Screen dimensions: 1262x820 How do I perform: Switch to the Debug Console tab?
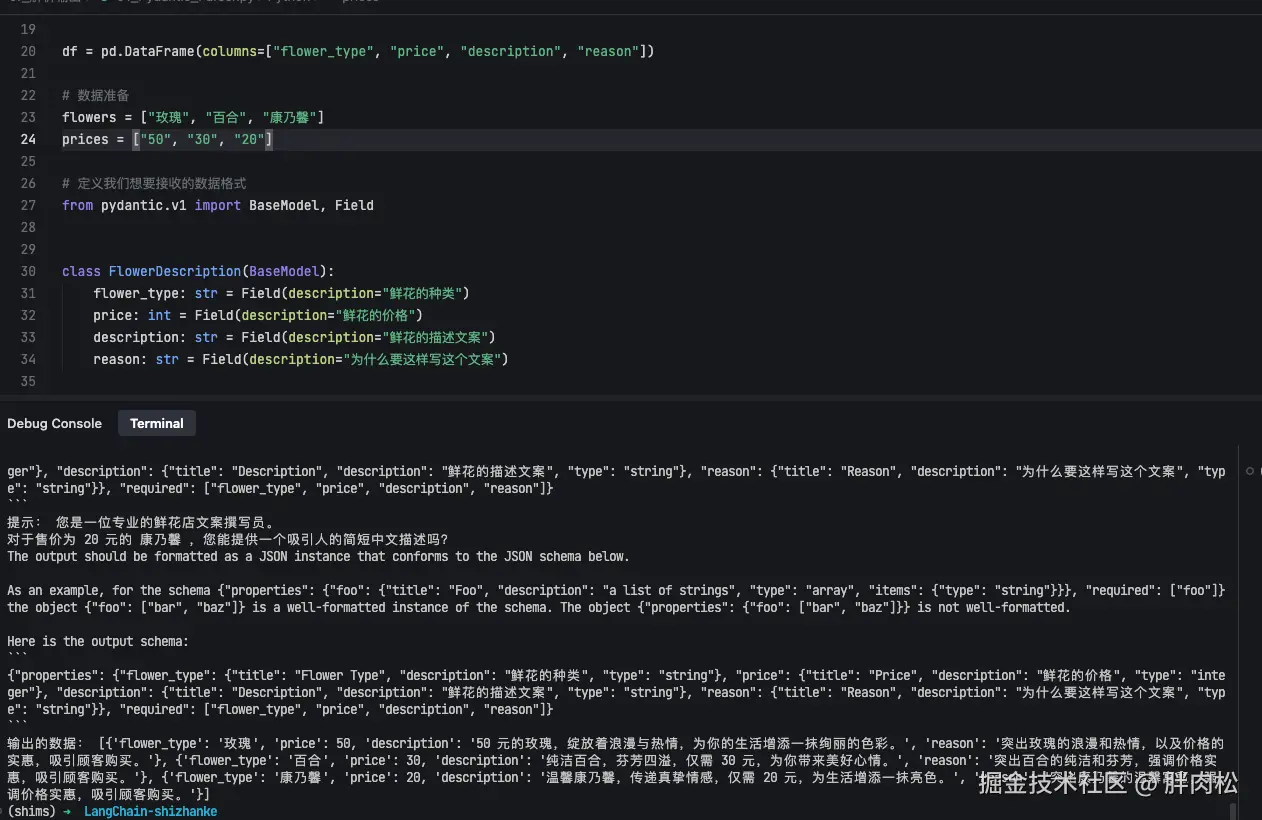coord(54,424)
